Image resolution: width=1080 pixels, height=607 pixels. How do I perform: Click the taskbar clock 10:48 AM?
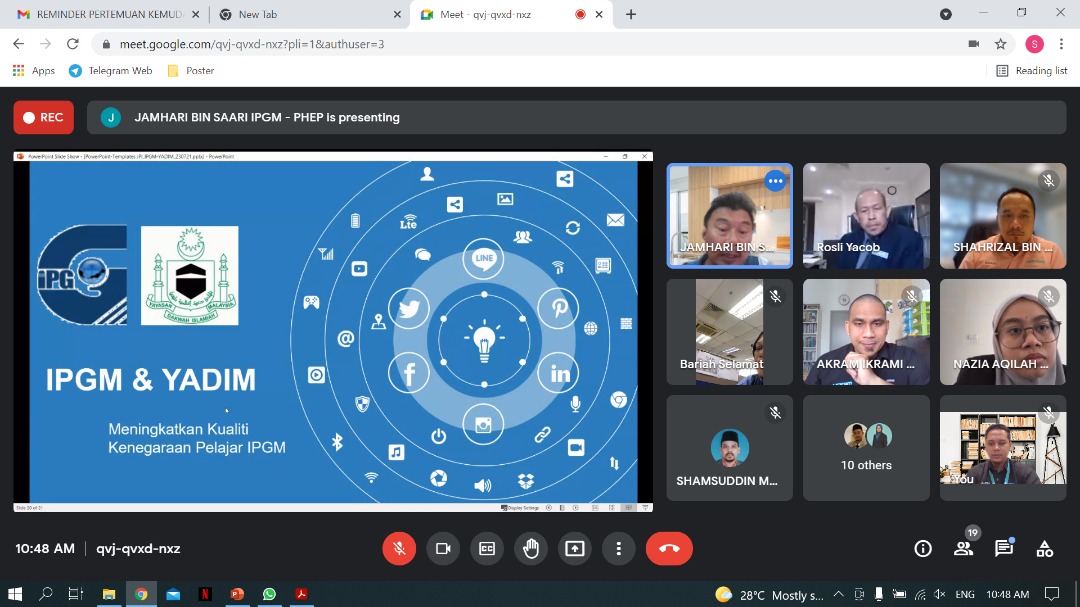point(1008,594)
